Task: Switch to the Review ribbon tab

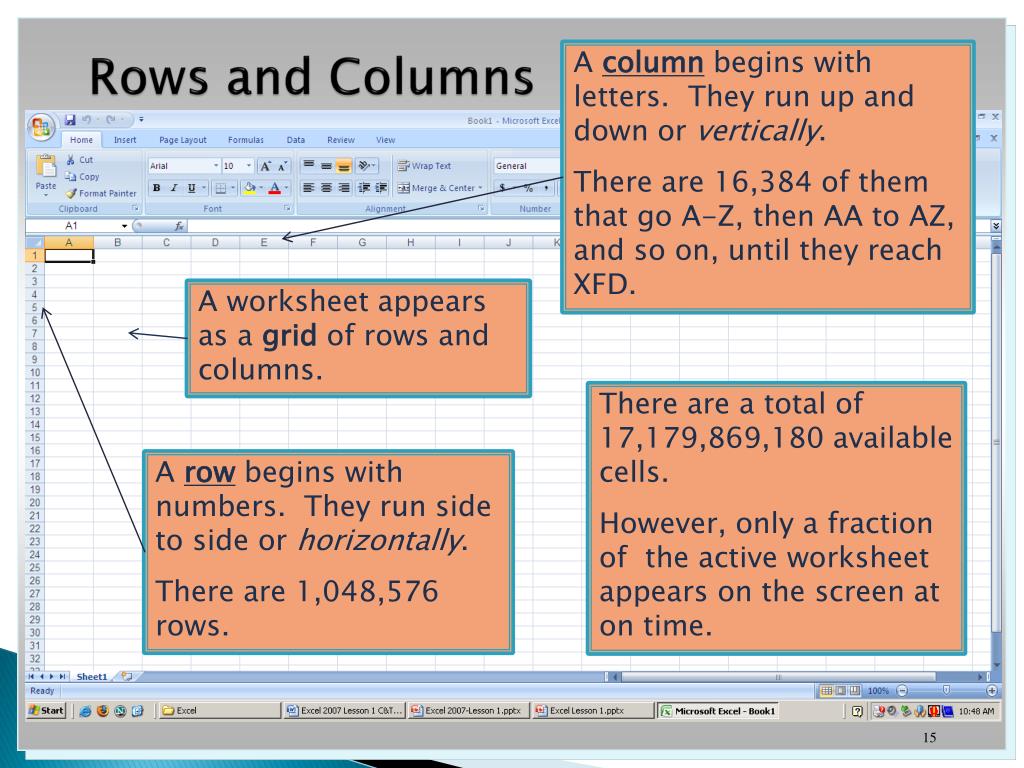Action: tap(341, 140)
